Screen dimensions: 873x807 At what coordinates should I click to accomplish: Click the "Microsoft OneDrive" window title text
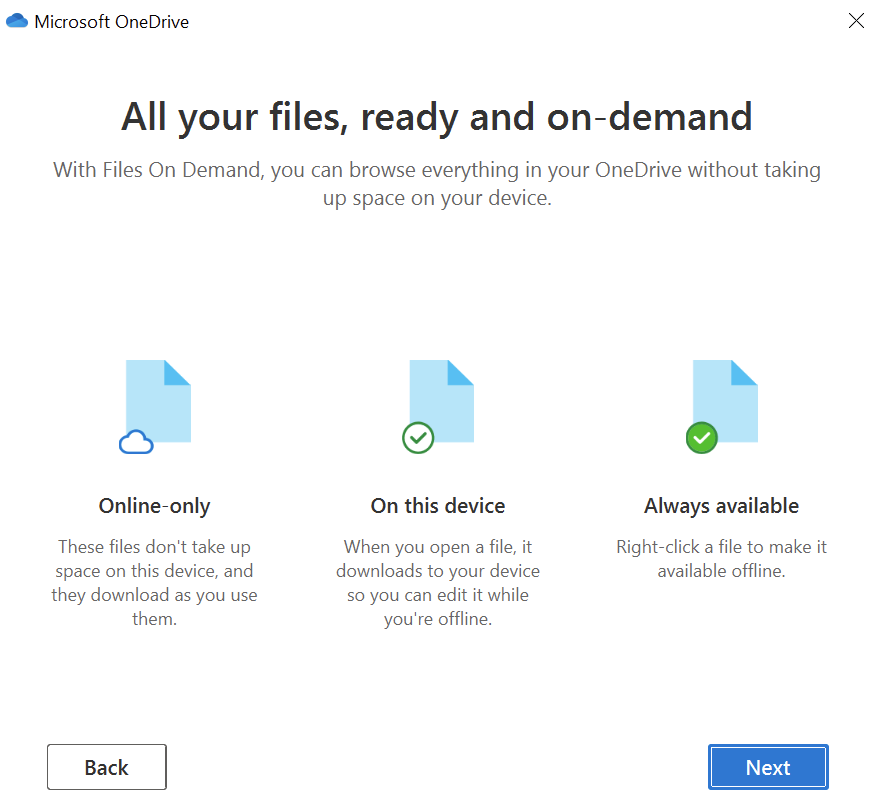point(111,21)
